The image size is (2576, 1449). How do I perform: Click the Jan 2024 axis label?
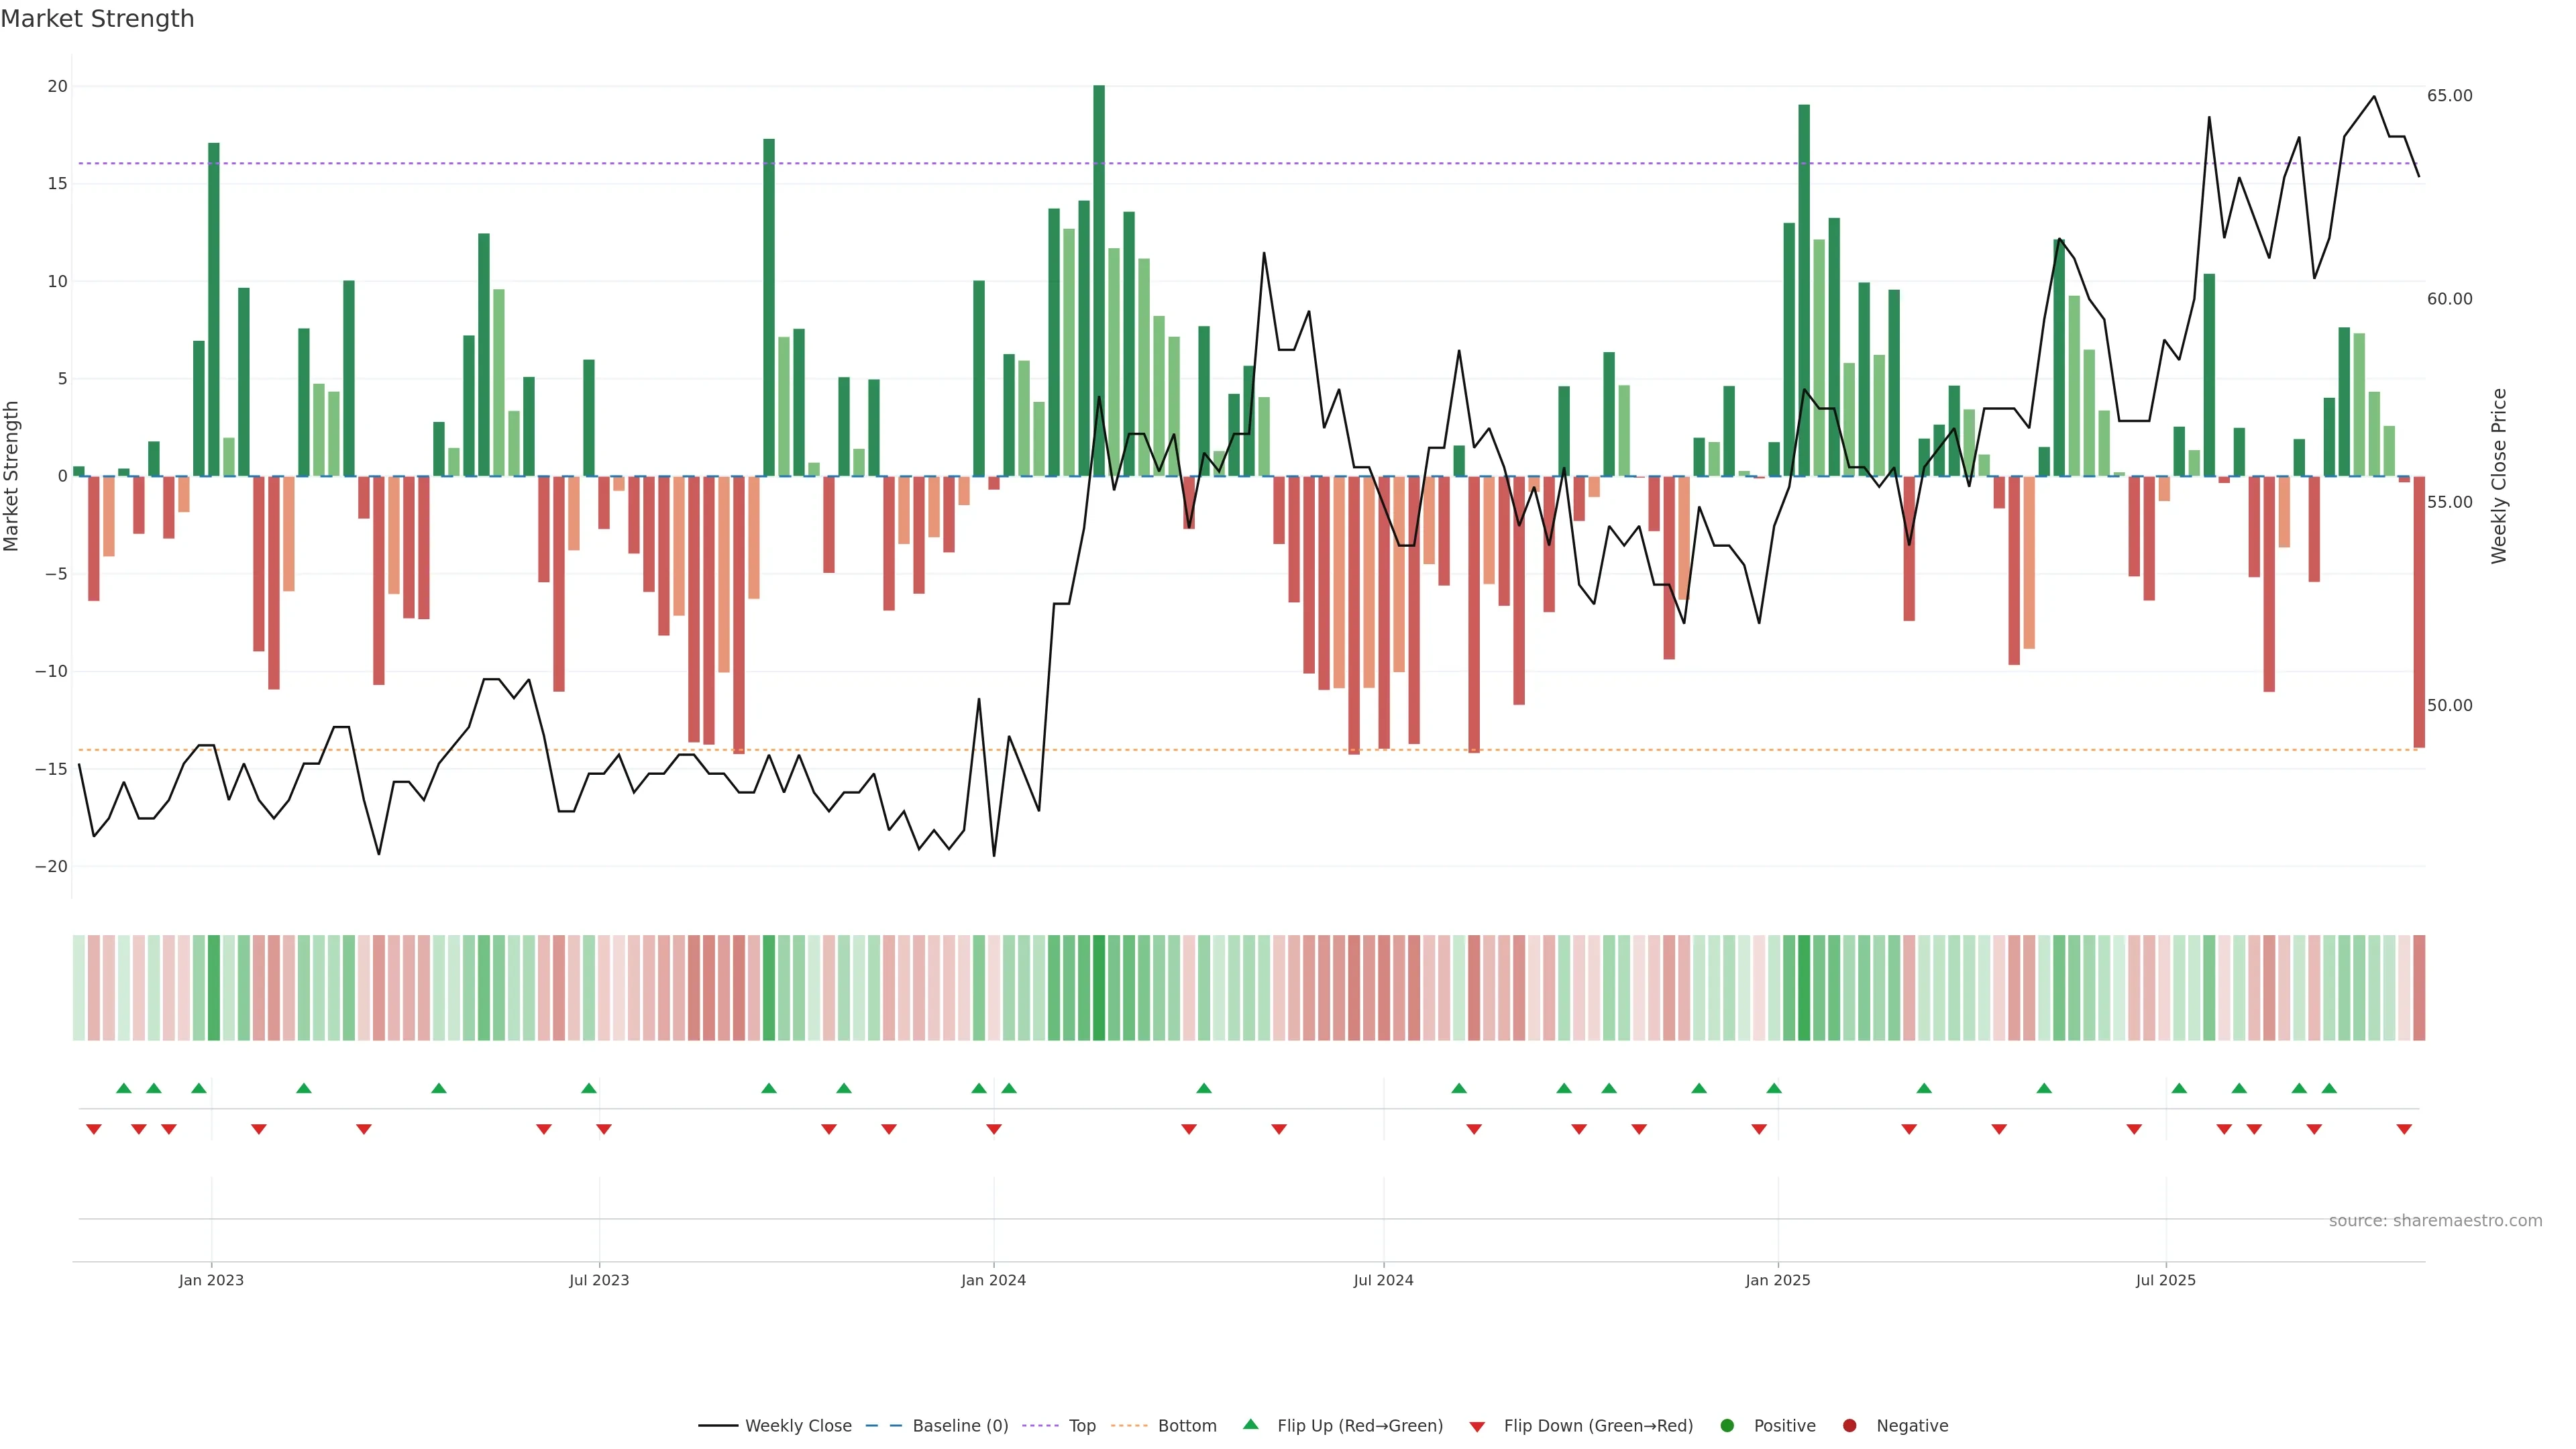coord(993,1280)
